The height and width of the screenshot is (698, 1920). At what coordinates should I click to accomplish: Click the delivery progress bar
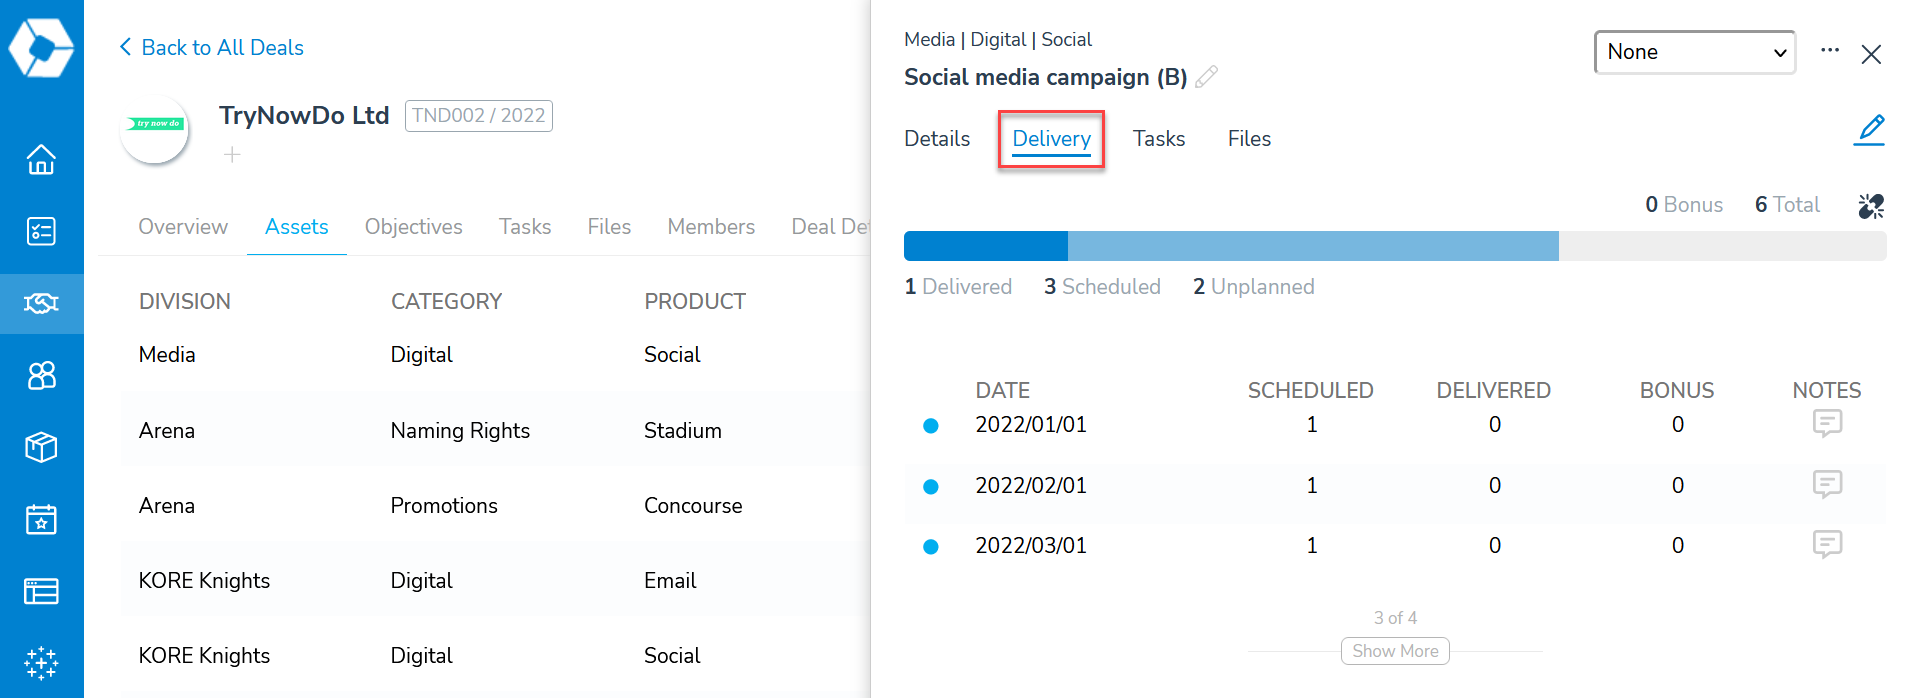pyautogui.click(x=1394, y=246)
